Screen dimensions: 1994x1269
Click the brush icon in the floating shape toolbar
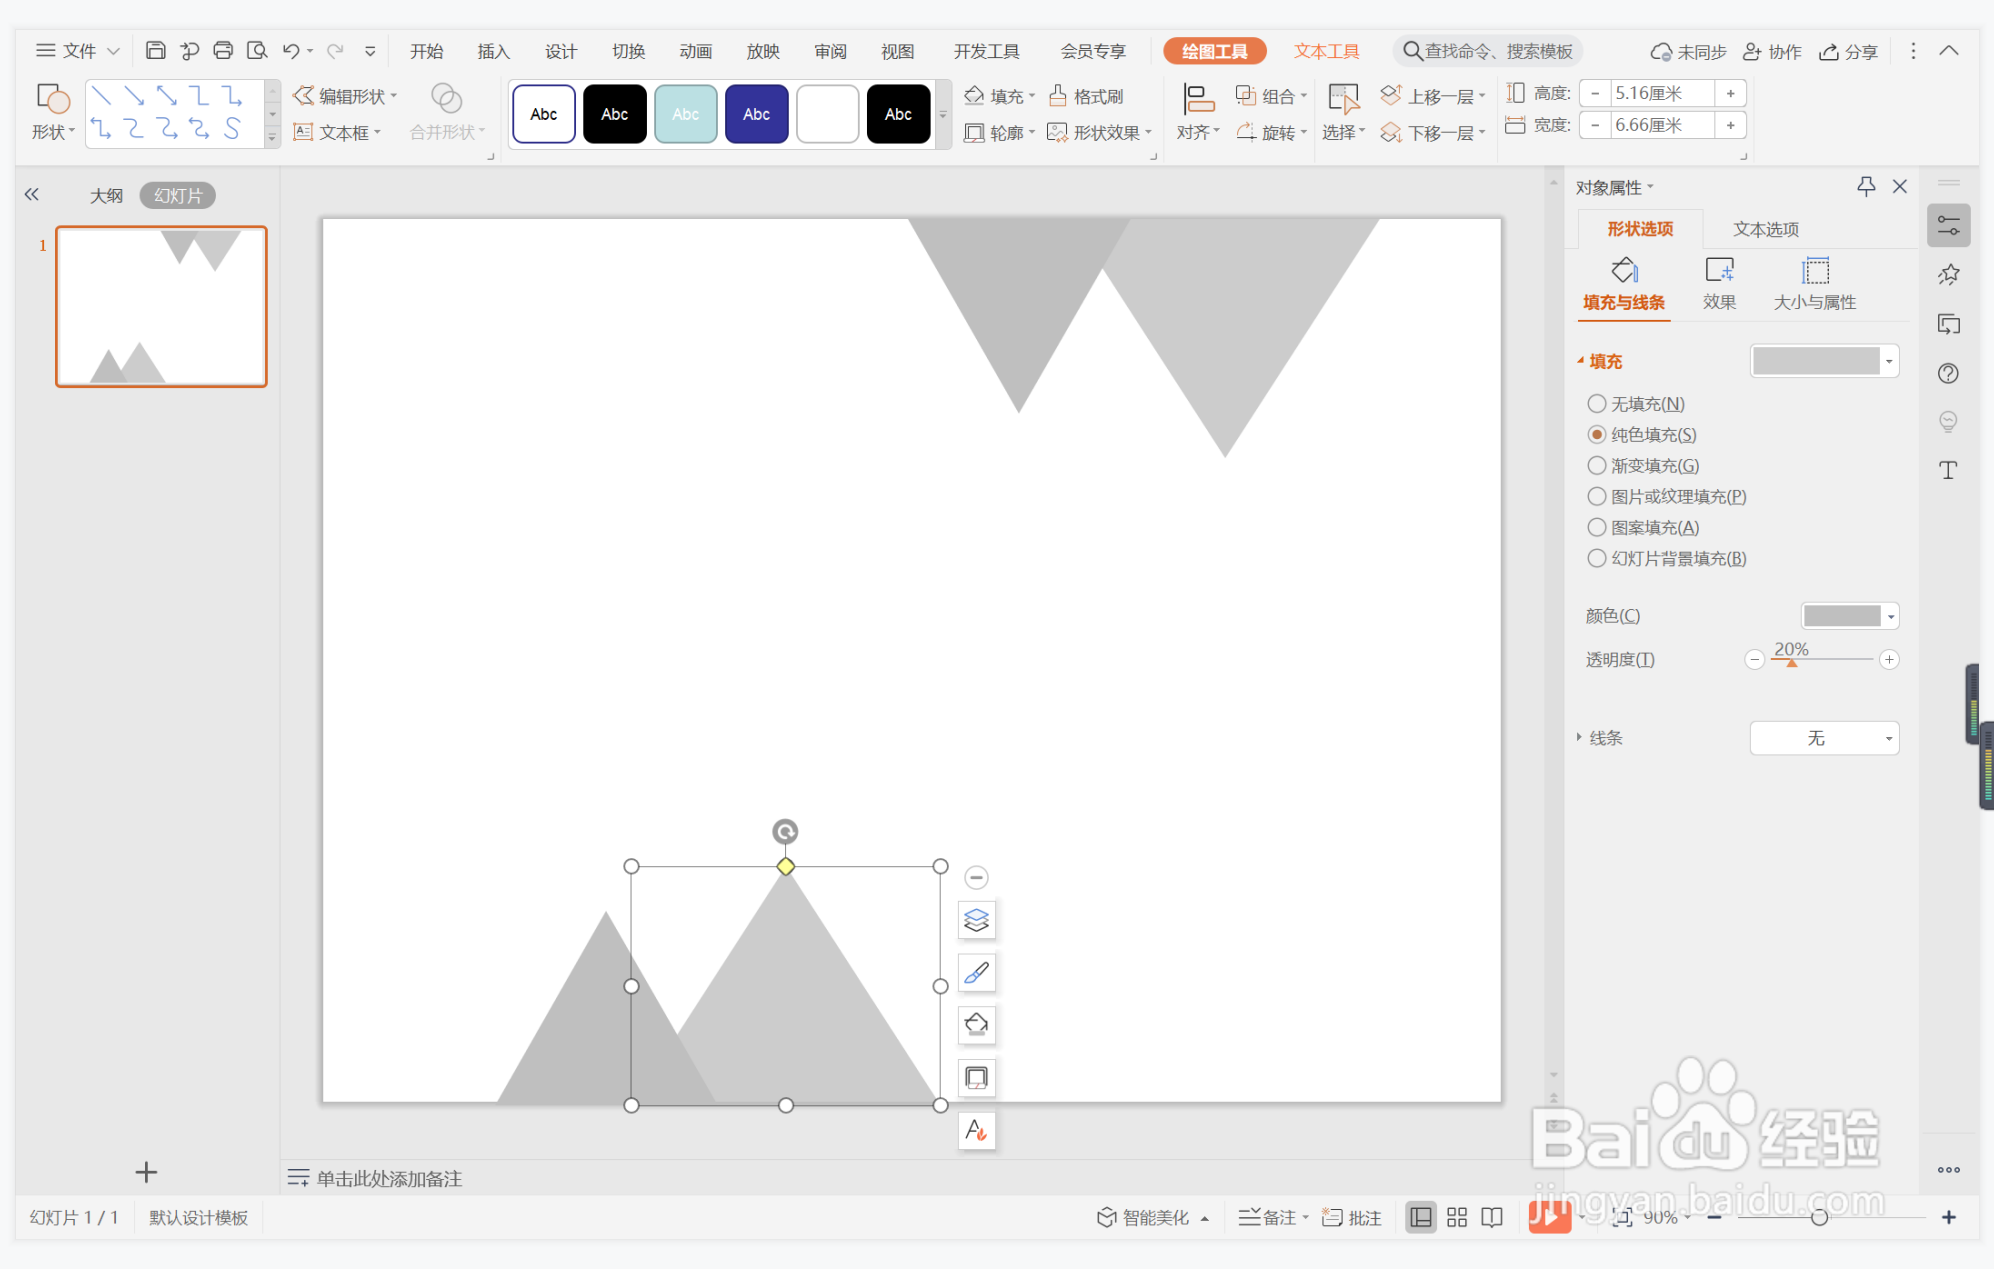(976, 972)
